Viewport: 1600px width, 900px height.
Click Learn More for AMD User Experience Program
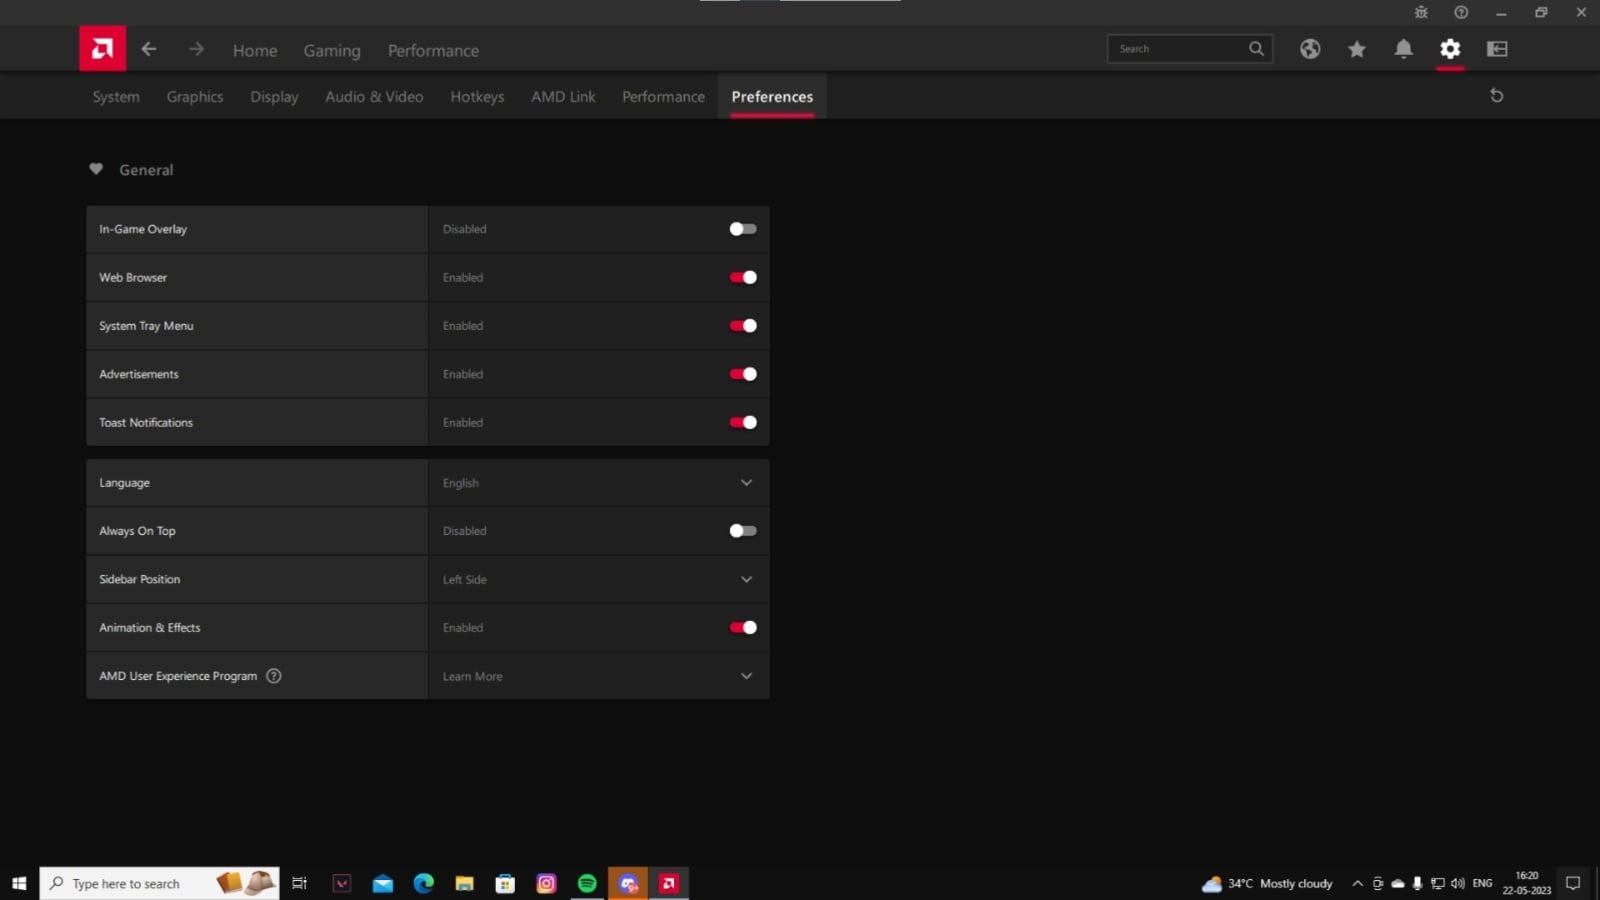[x=472, y=676]
